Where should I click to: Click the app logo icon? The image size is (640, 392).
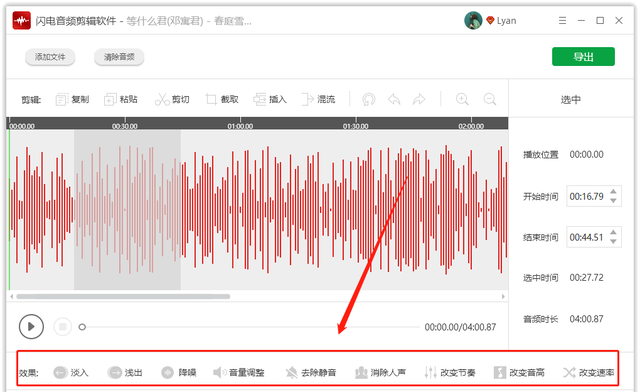22,20
